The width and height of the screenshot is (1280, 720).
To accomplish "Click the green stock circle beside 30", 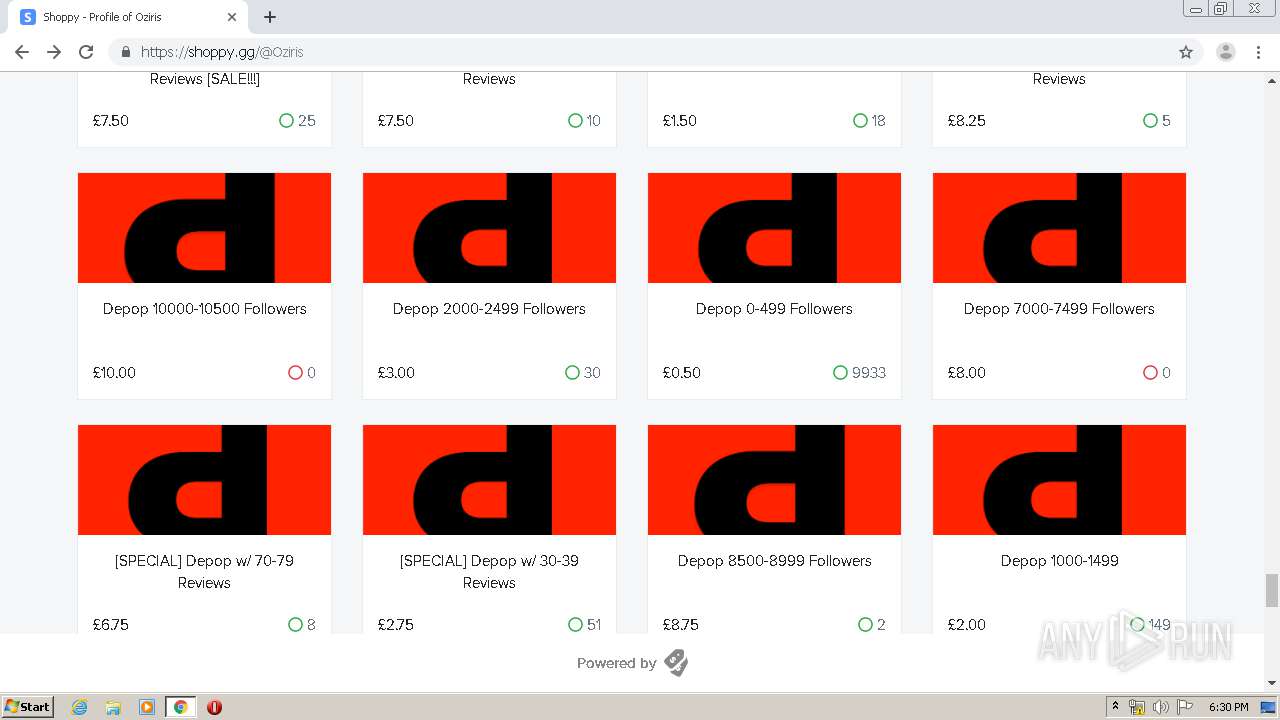I will 572,373.
